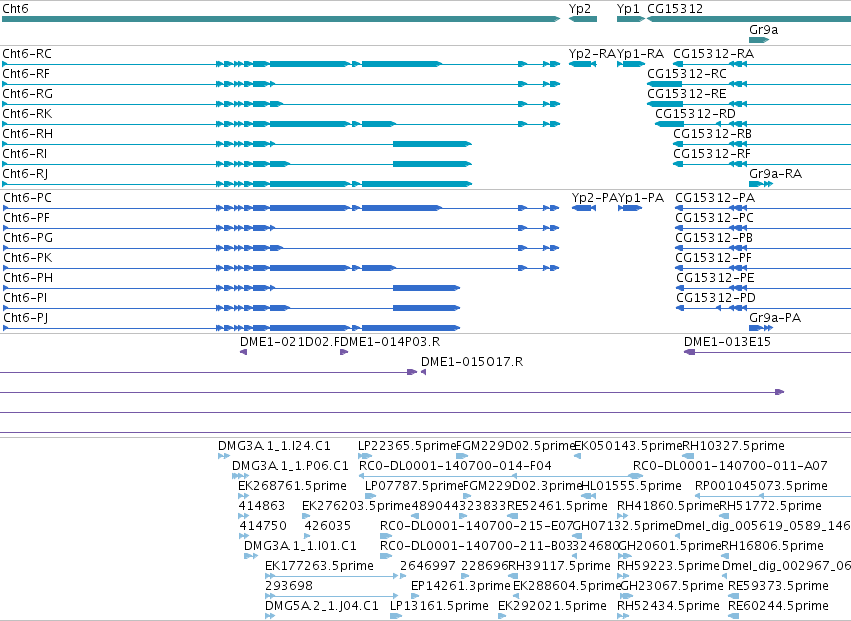Click the RC0-DL0001-140700-014-F04 feature
The height and width of the screenshot is (621, 851).
tap(455, 466)
